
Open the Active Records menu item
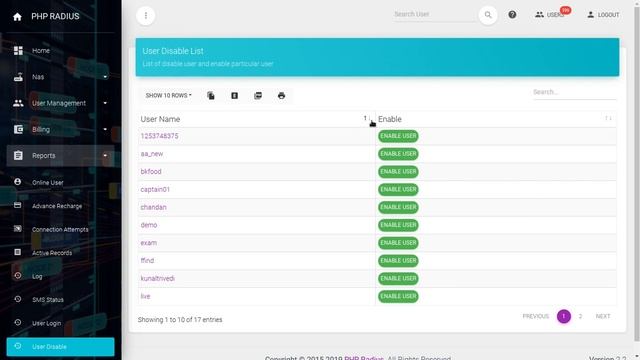[x=60, y=253]
